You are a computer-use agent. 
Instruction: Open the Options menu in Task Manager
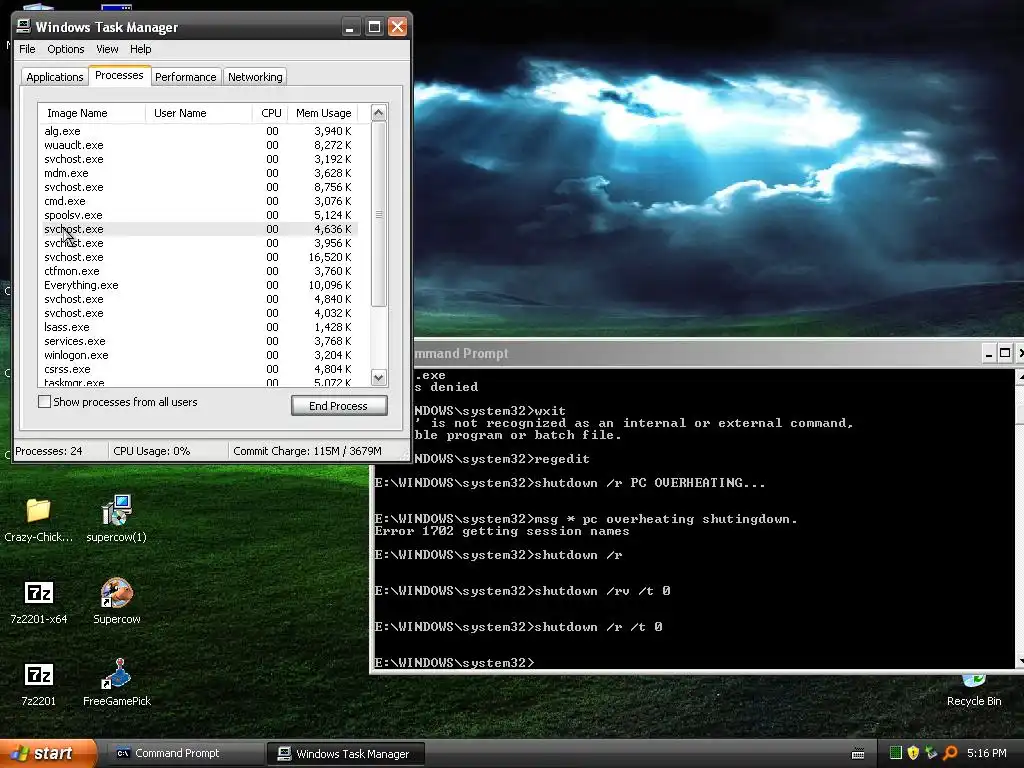[x=66, y=49]
